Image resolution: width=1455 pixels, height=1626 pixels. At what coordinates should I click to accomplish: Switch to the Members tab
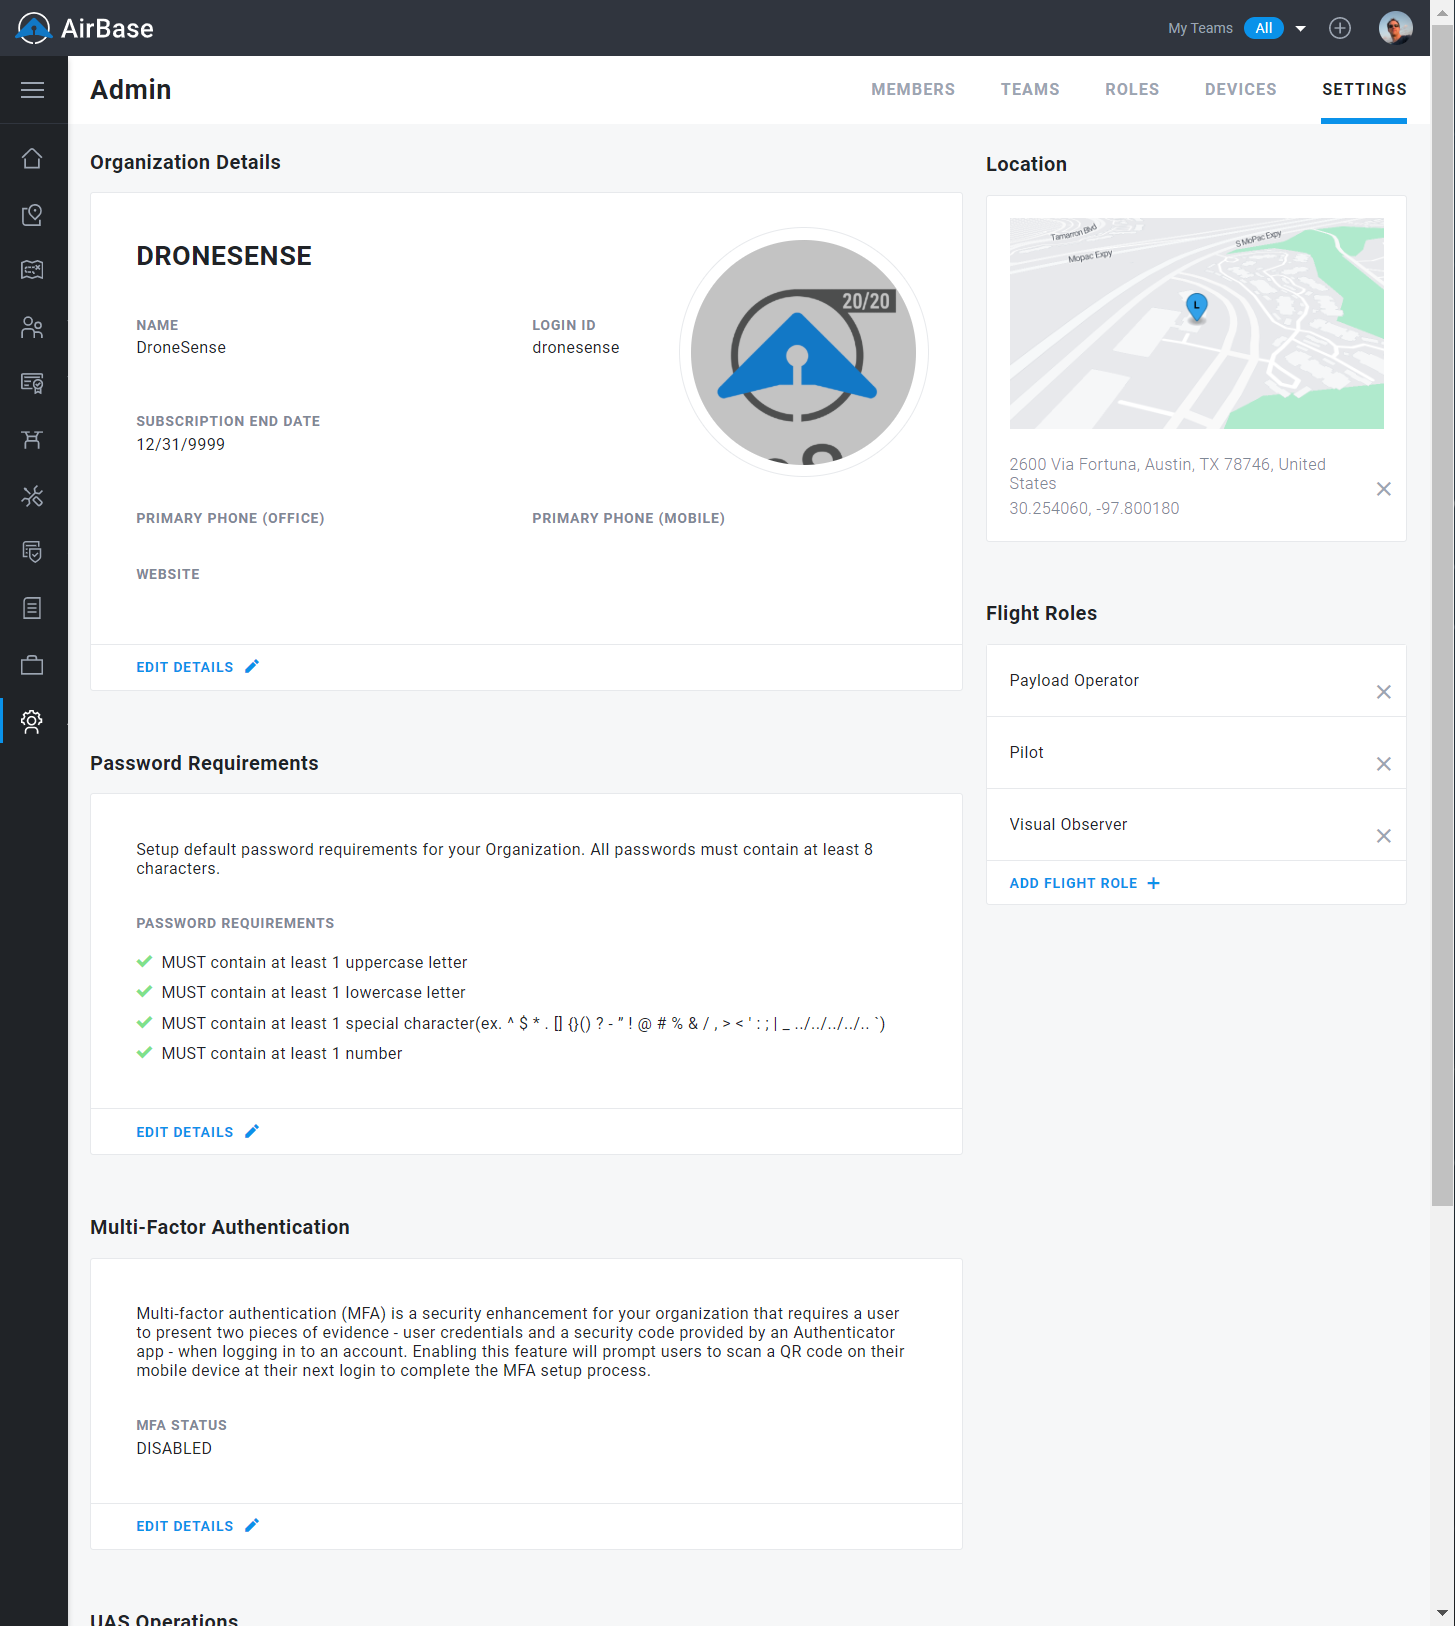(913, 90)
